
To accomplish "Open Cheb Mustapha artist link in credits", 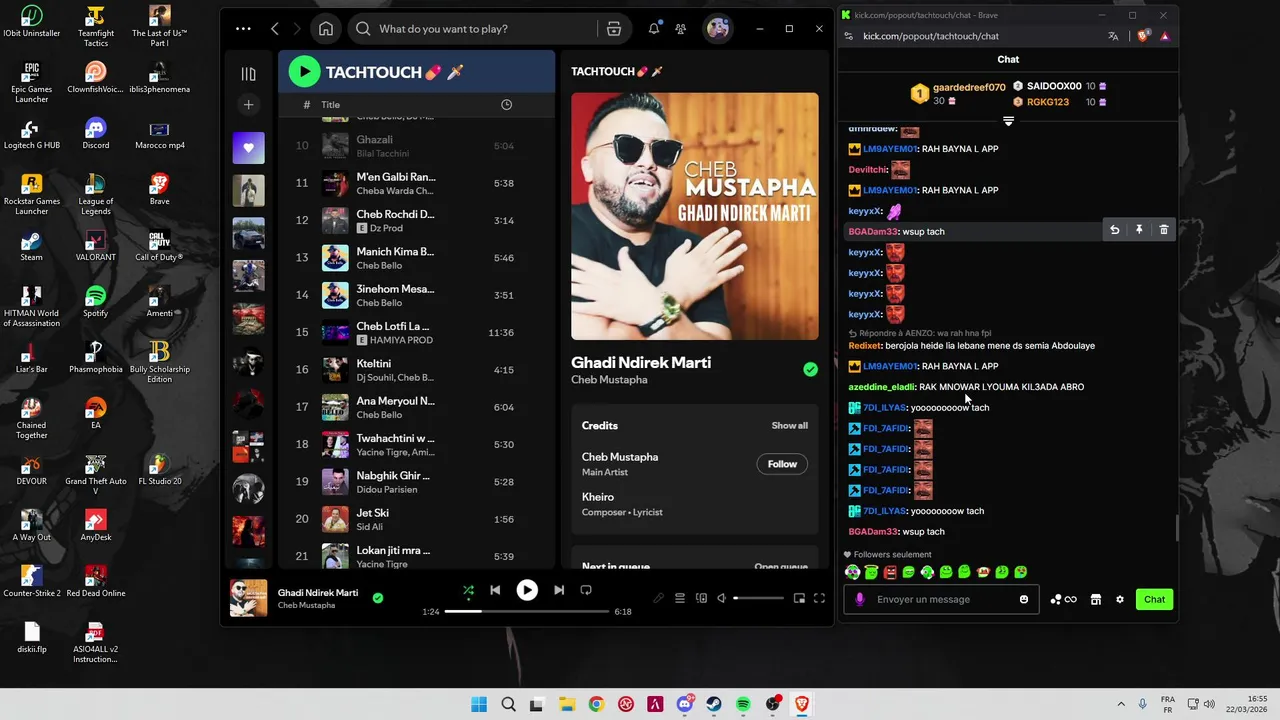I will pos(620,457).
